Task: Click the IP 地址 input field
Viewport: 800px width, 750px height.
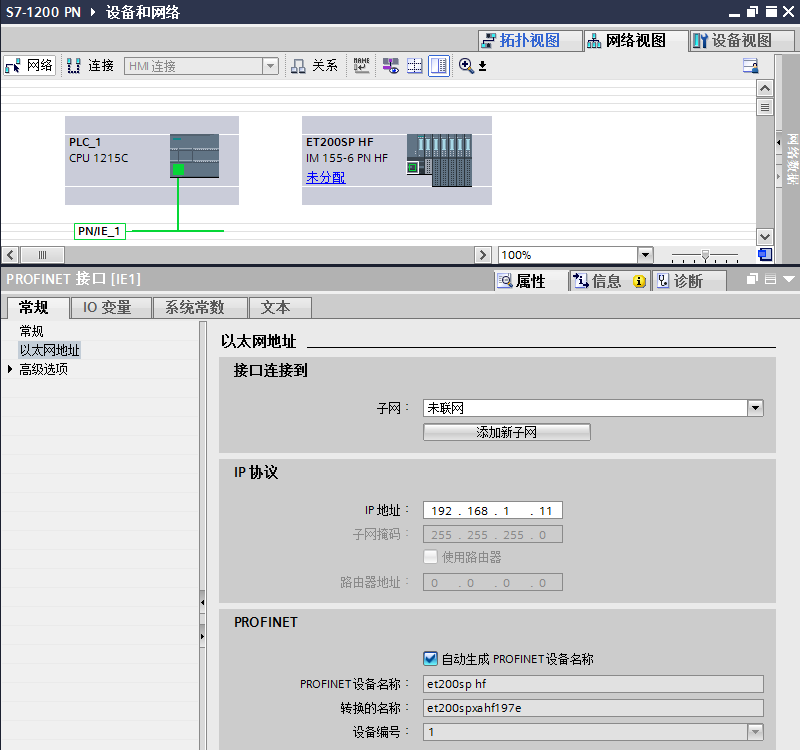Action: [x=493, y=510]
